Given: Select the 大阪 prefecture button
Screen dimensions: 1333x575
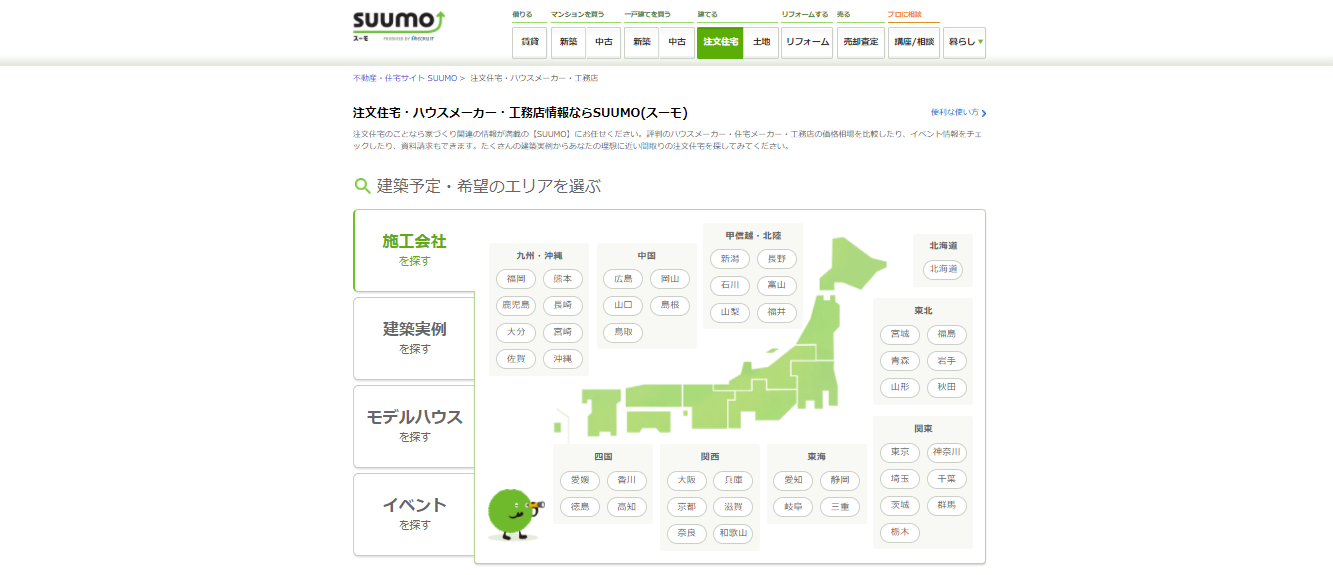Looking at the screenshot, I should click(x=686, y=481).
